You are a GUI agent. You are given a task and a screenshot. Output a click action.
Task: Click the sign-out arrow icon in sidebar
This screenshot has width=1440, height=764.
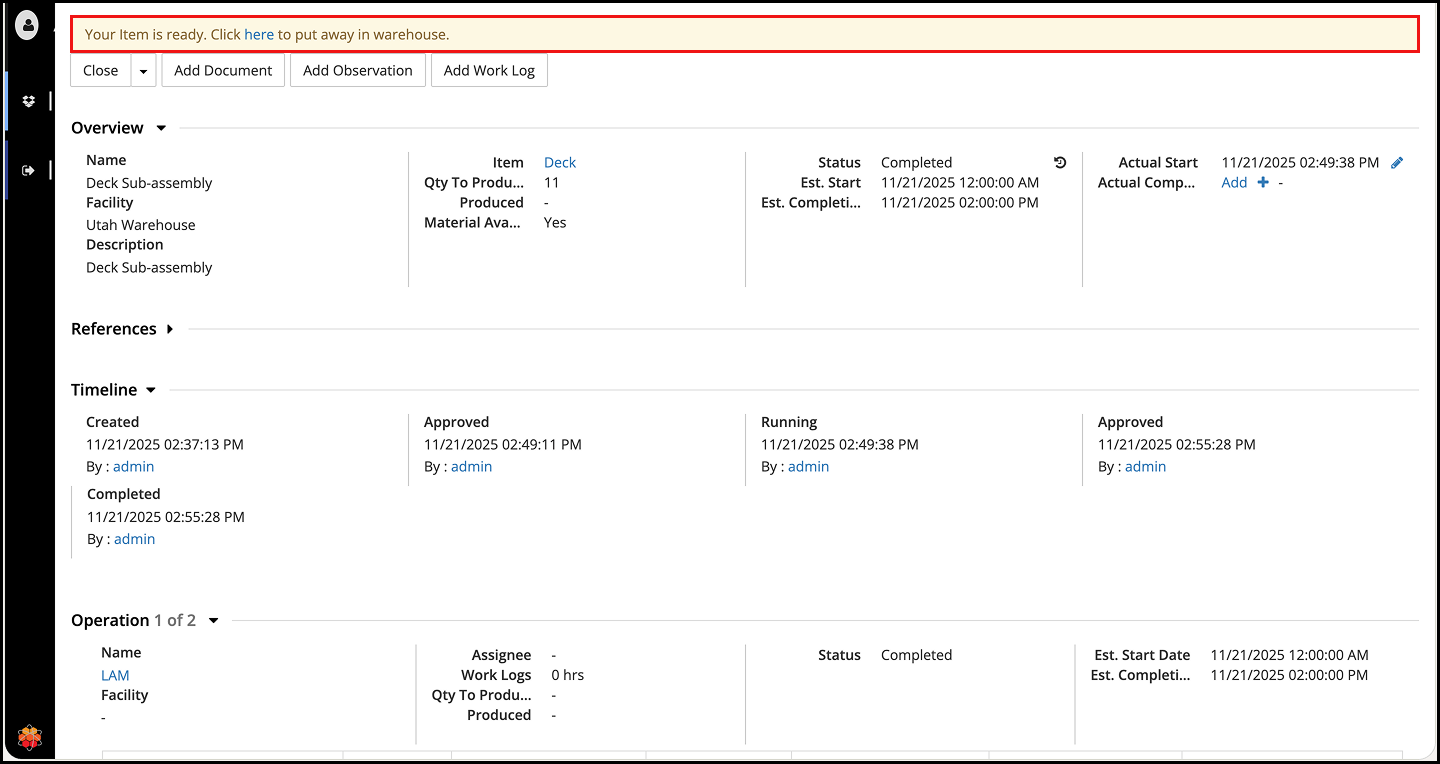tap(28, 170)
